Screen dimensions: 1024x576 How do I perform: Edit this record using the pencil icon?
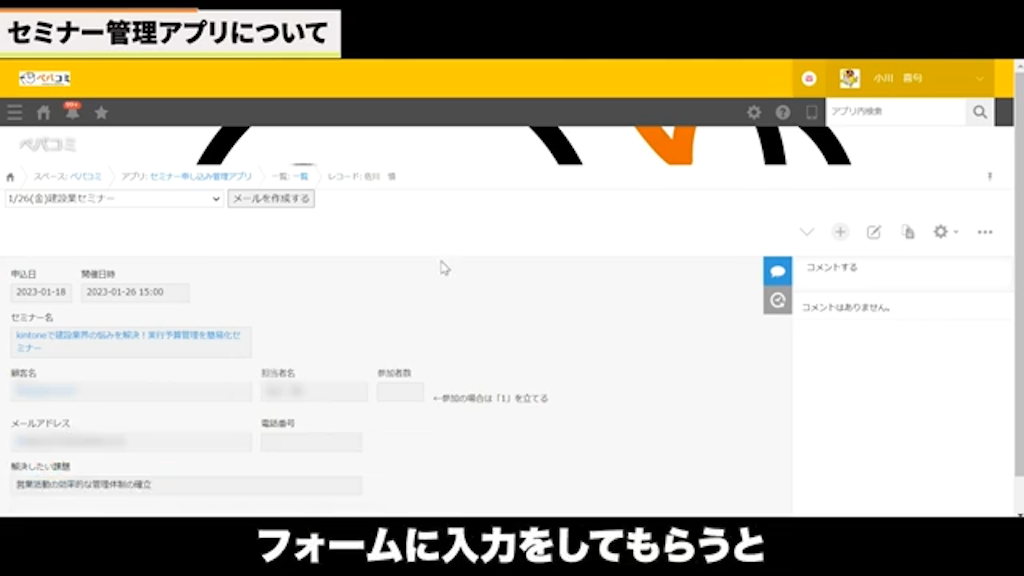click(873, 231)
